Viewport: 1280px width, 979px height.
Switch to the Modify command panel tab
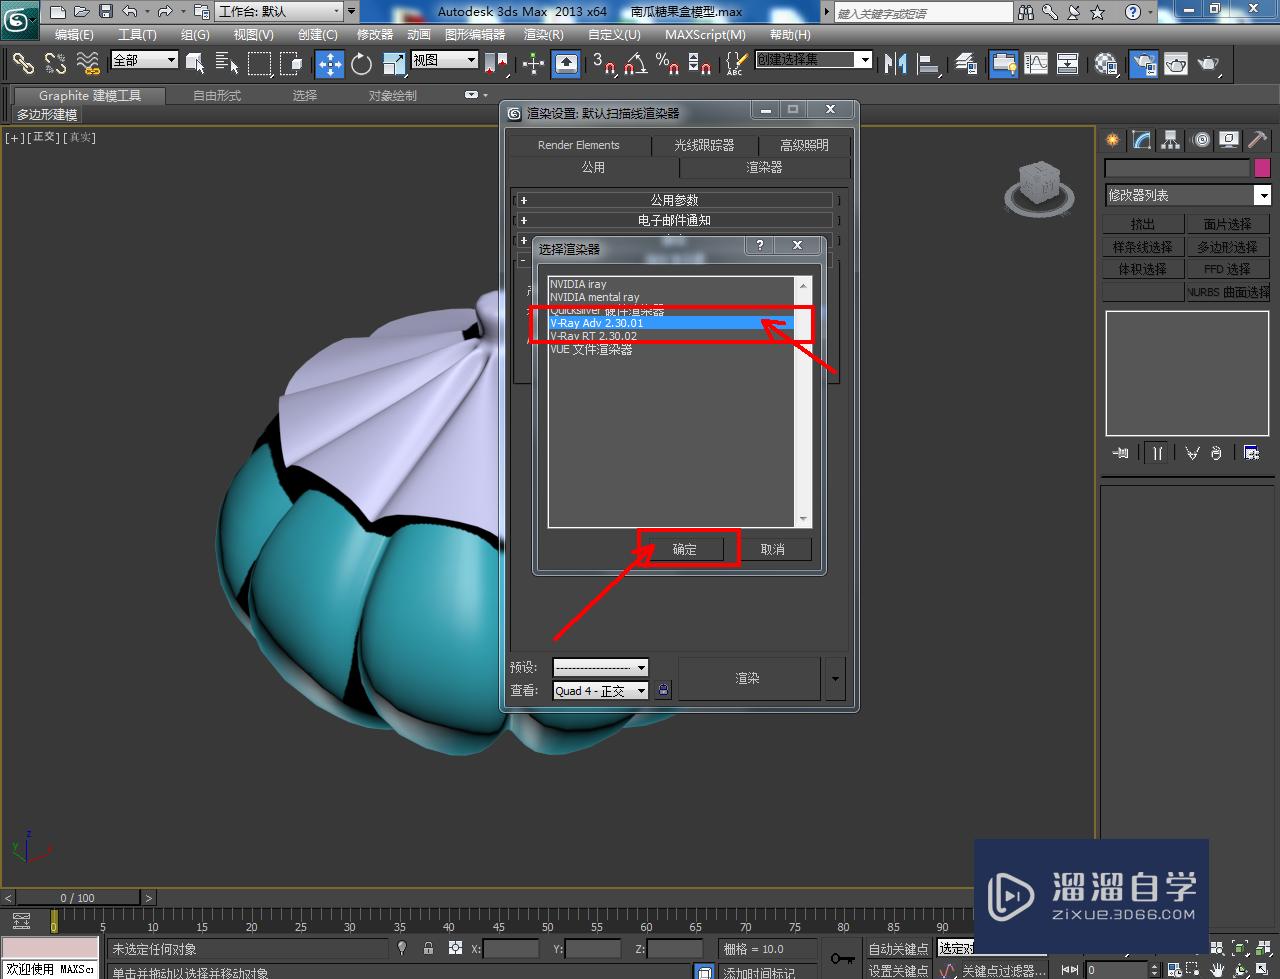tap(1142, 140)
